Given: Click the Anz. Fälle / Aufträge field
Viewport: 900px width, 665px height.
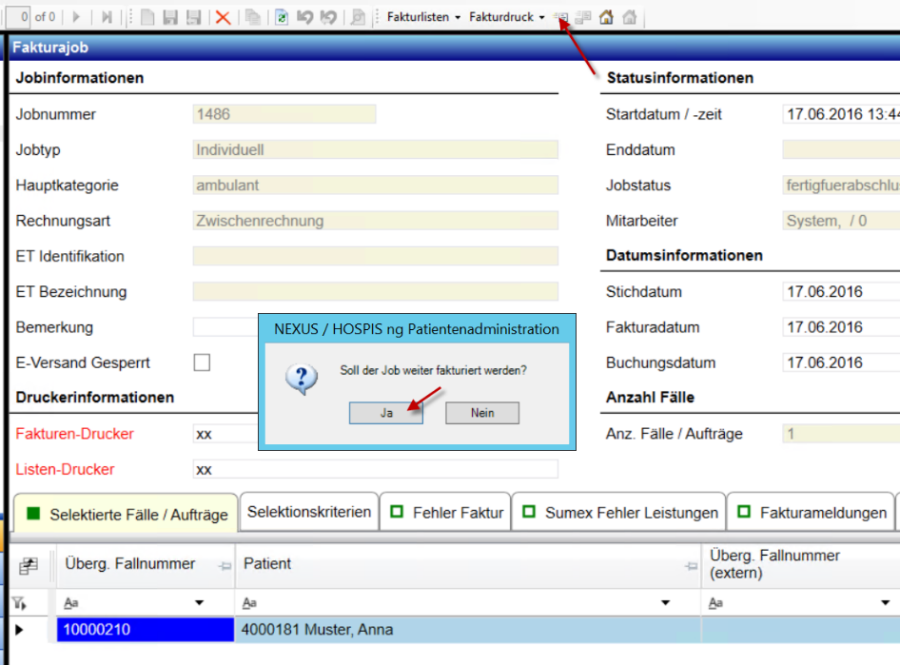Looking at the screenshot, I should point(841,434).
